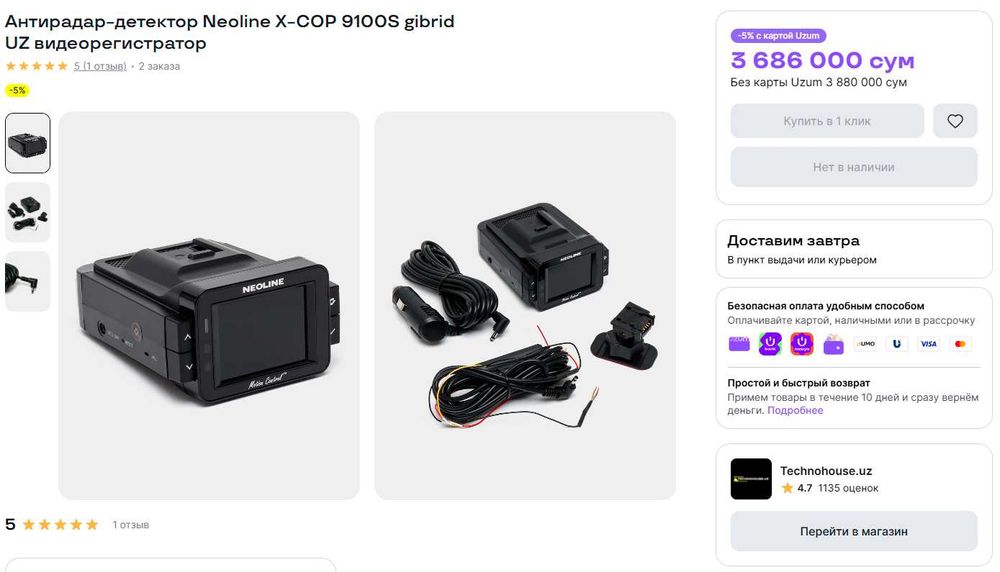Select the first product thumbnail
The height and width of the screenshot is (572, 1000).
pyautogui.click(x=27, y=143)
